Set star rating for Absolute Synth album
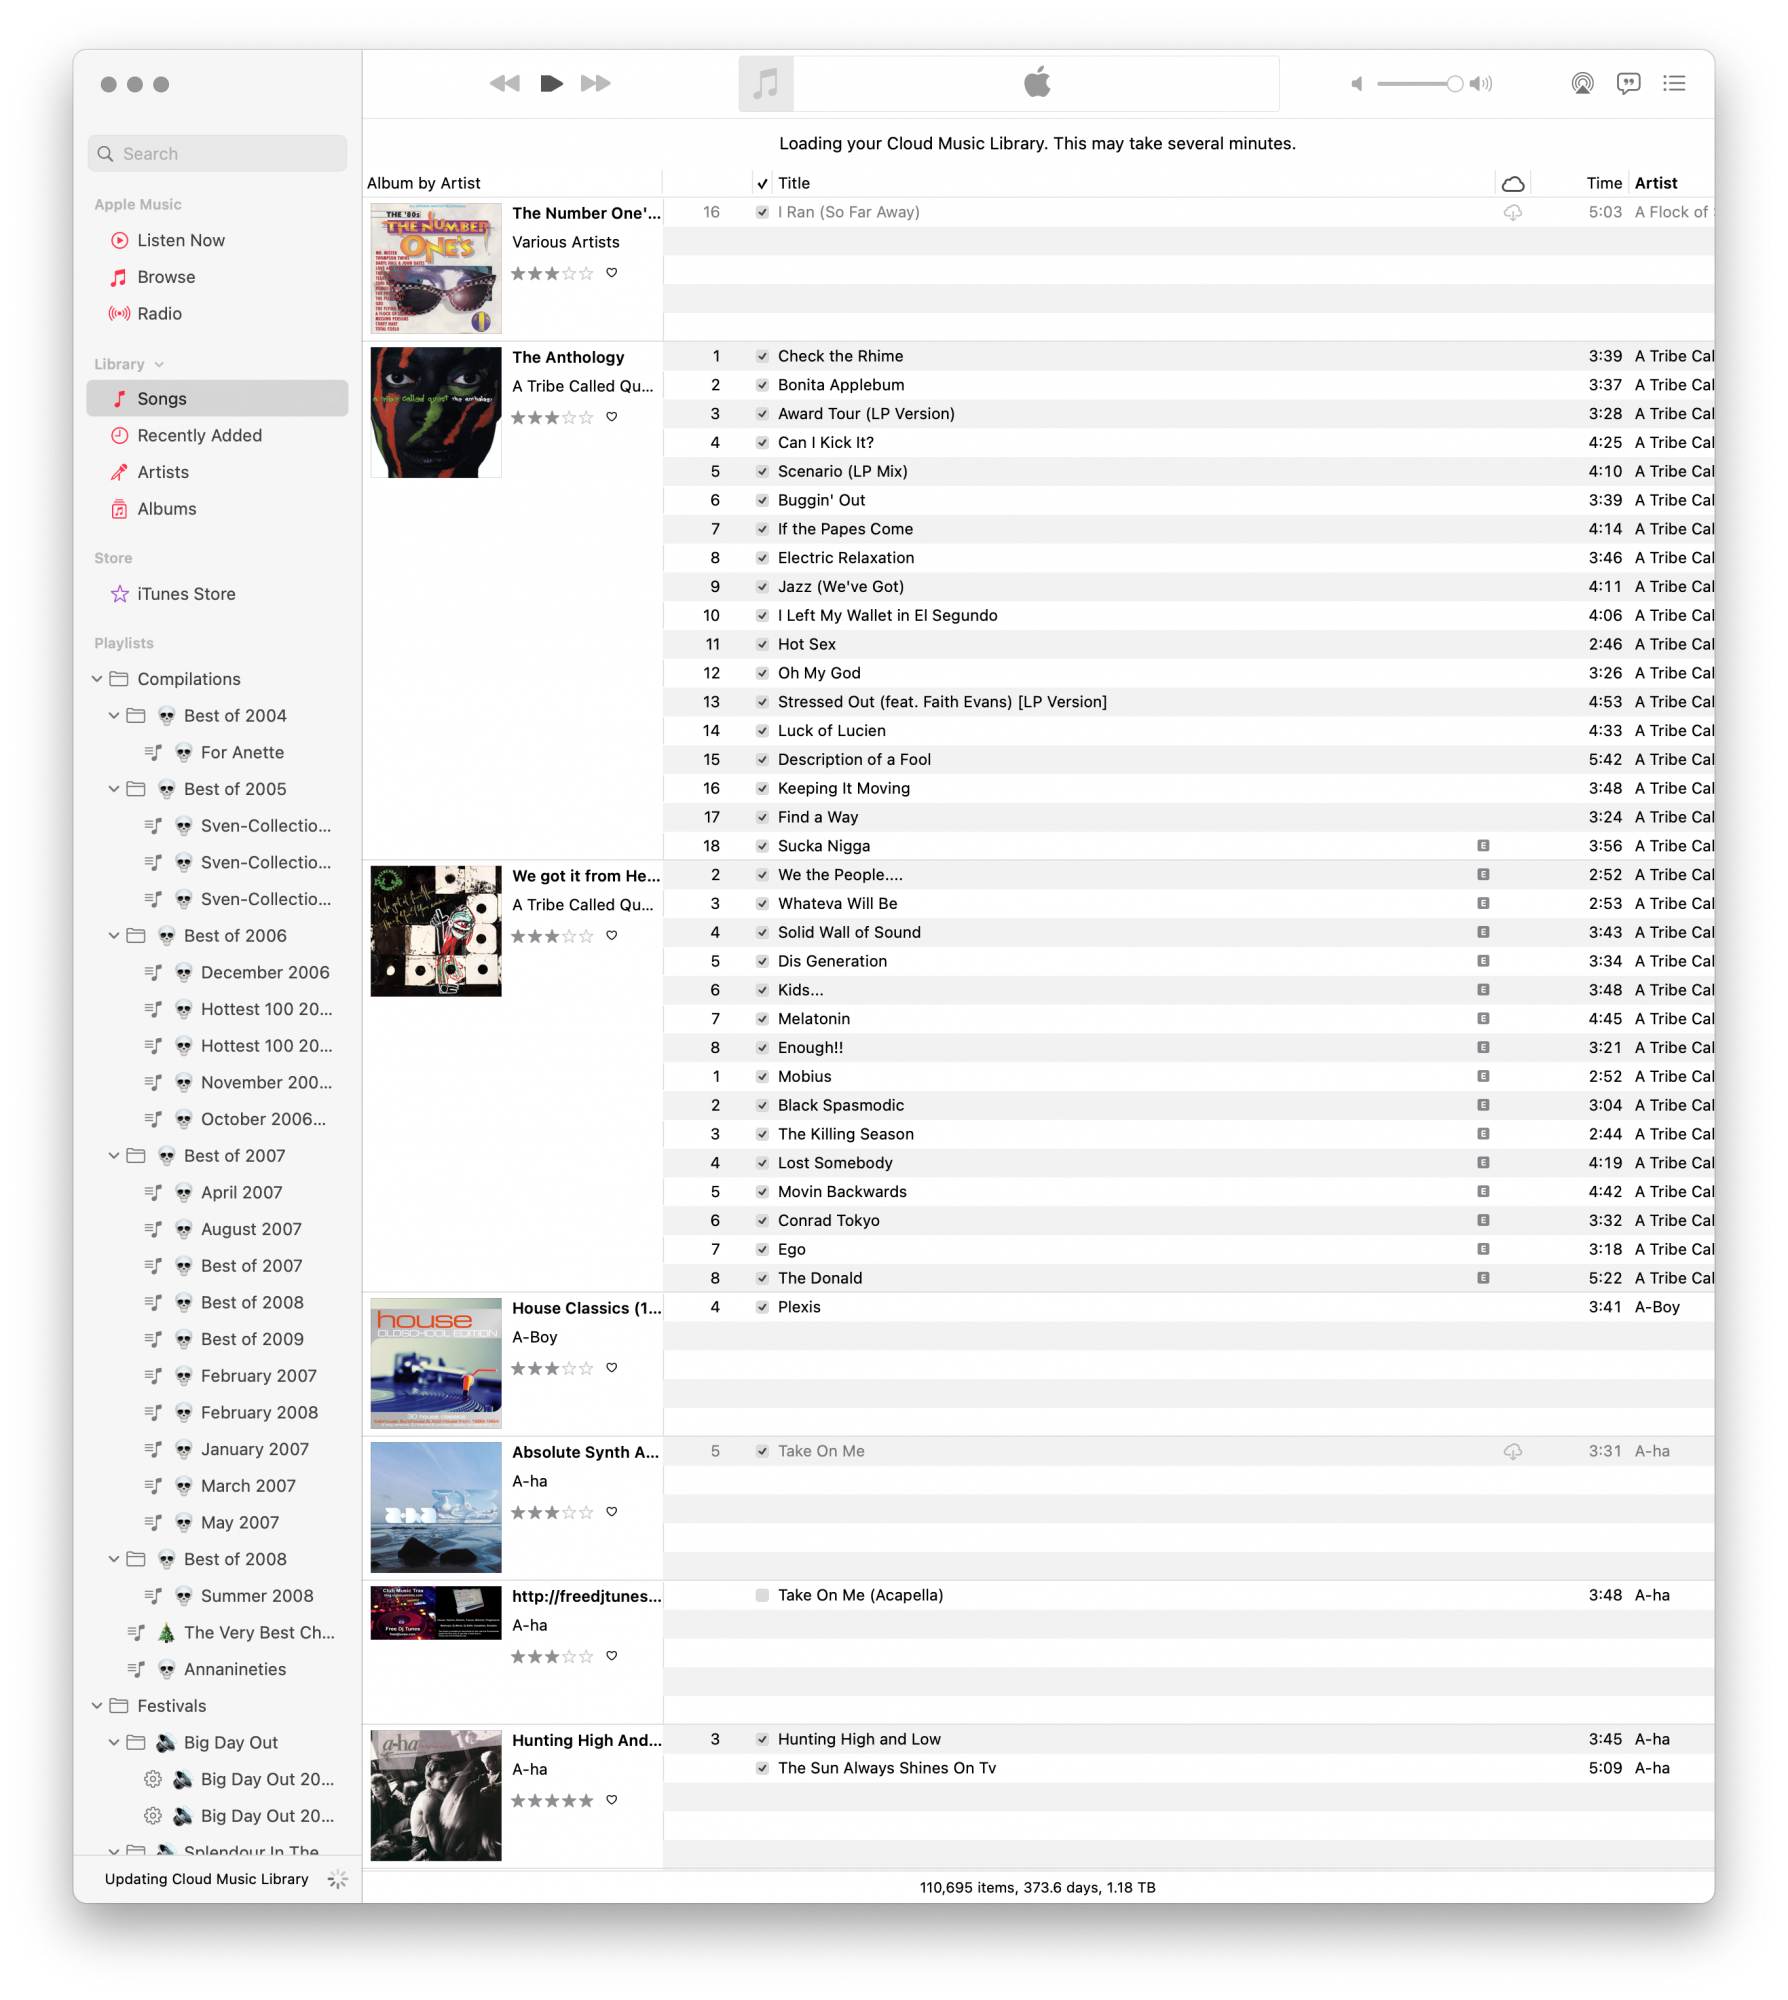Viewport: 1788px width, 2000px height. (x=552, y=1513)
